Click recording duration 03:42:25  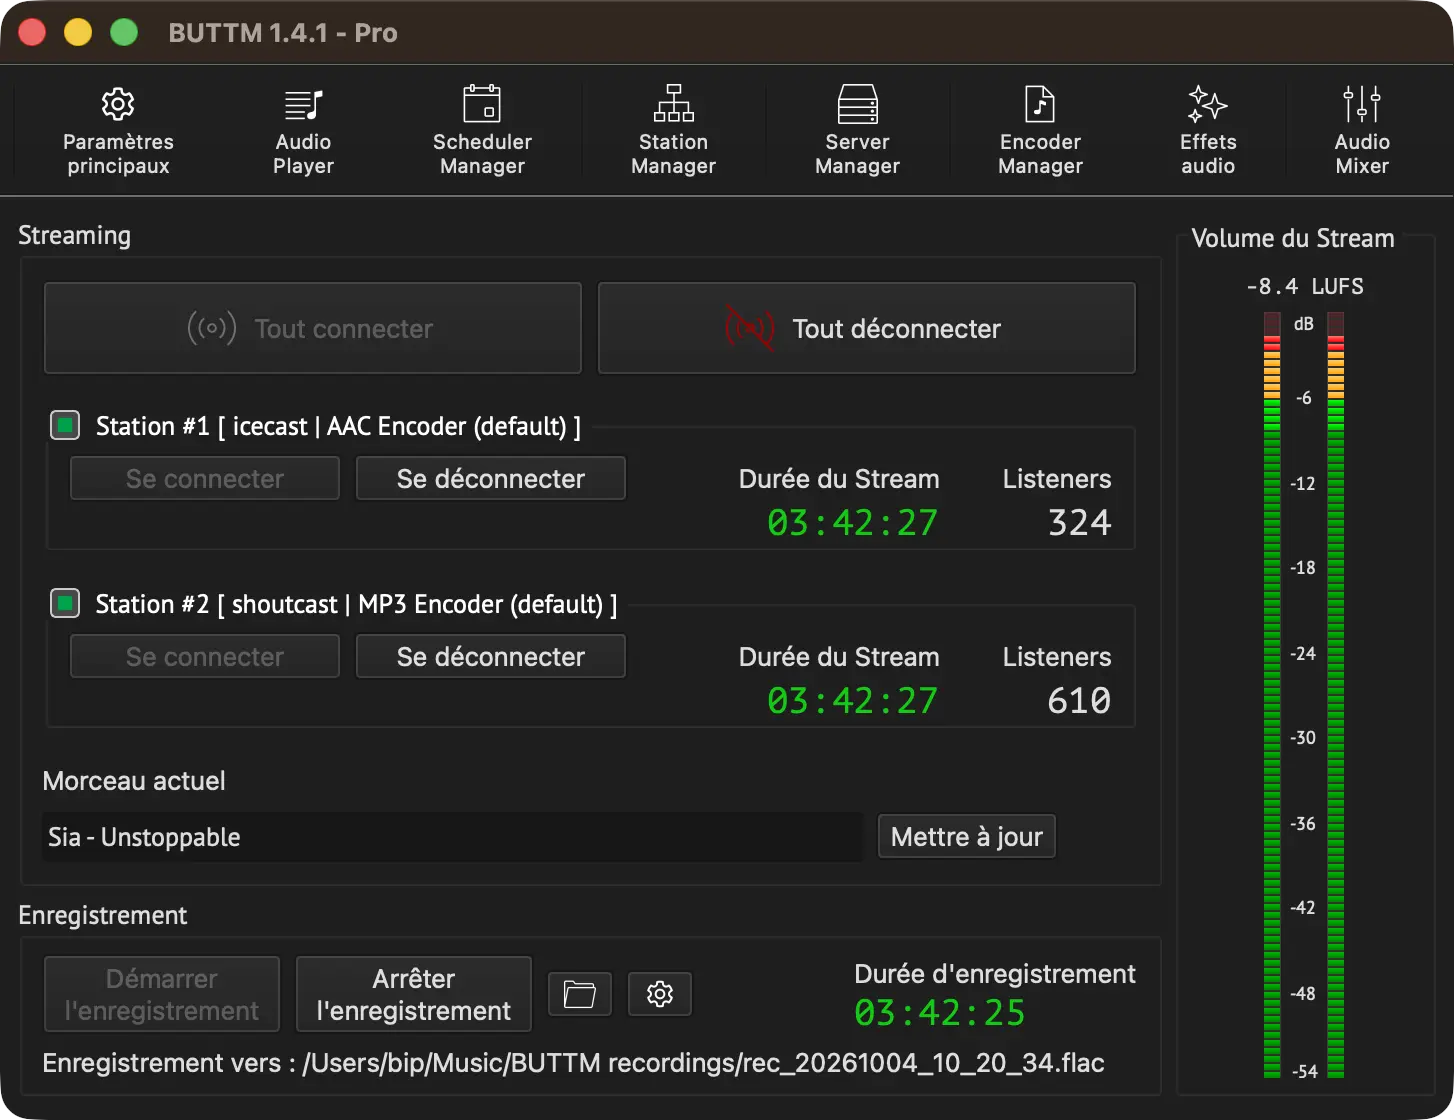coord(940,1013)
